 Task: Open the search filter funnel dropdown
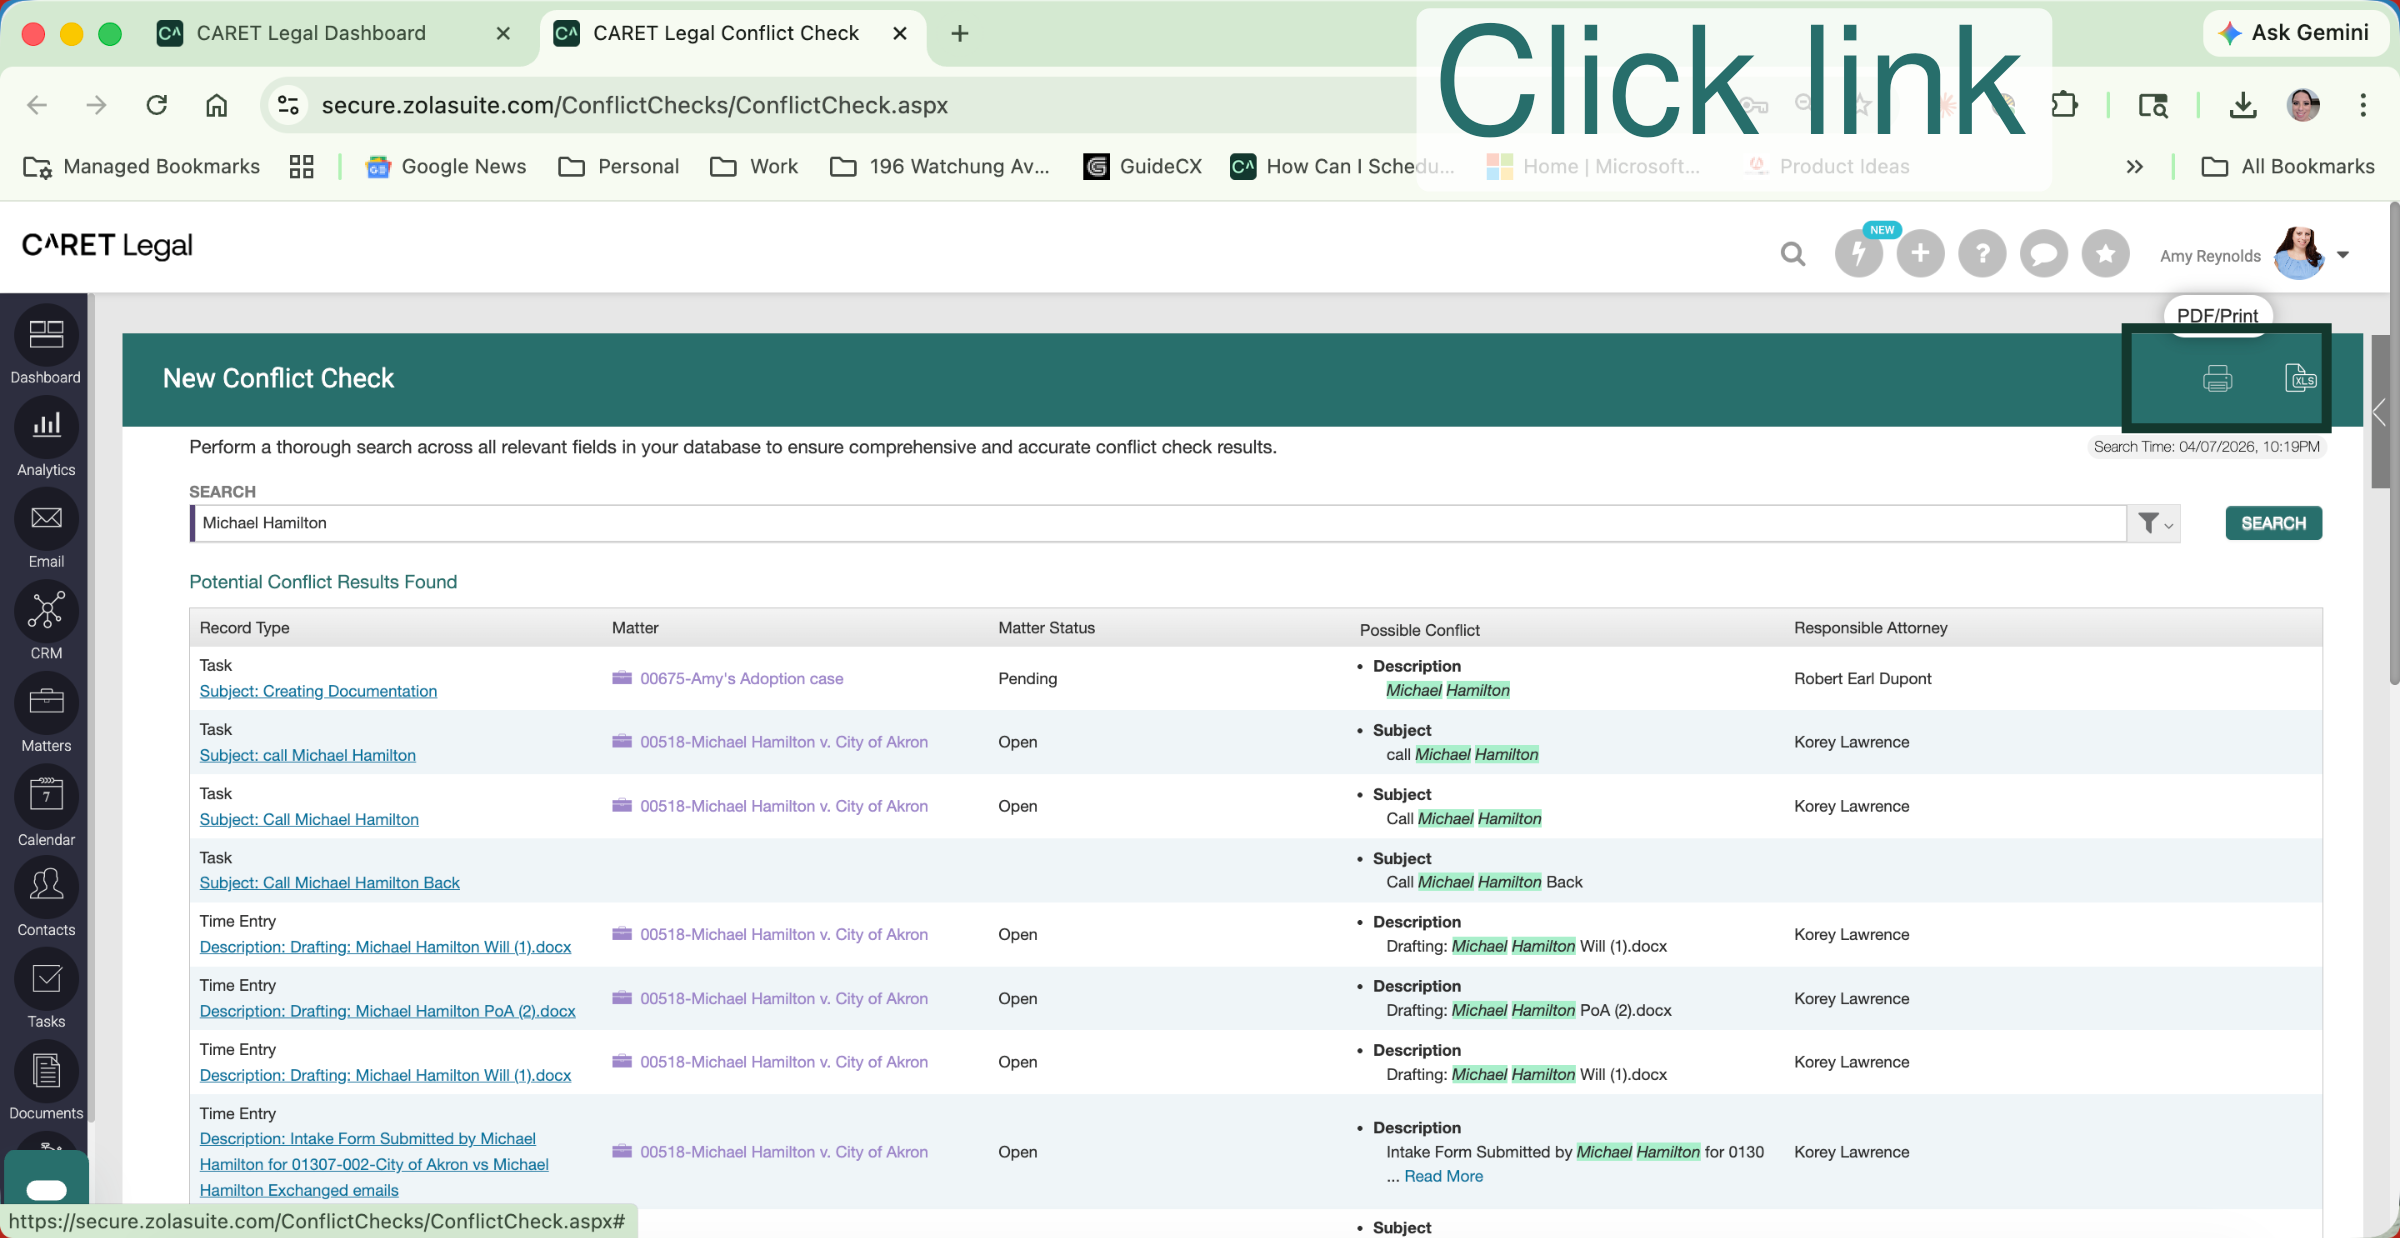2154,523
